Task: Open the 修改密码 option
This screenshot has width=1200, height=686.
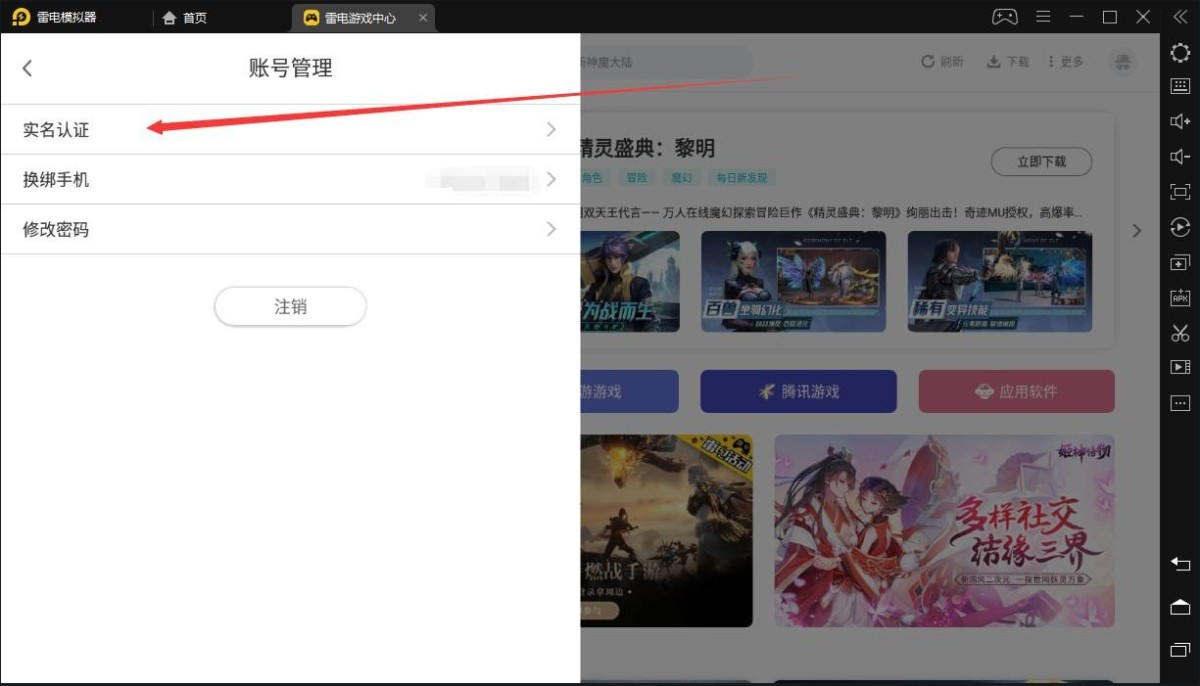Action: pyautogui.click(x=290, y=230)
